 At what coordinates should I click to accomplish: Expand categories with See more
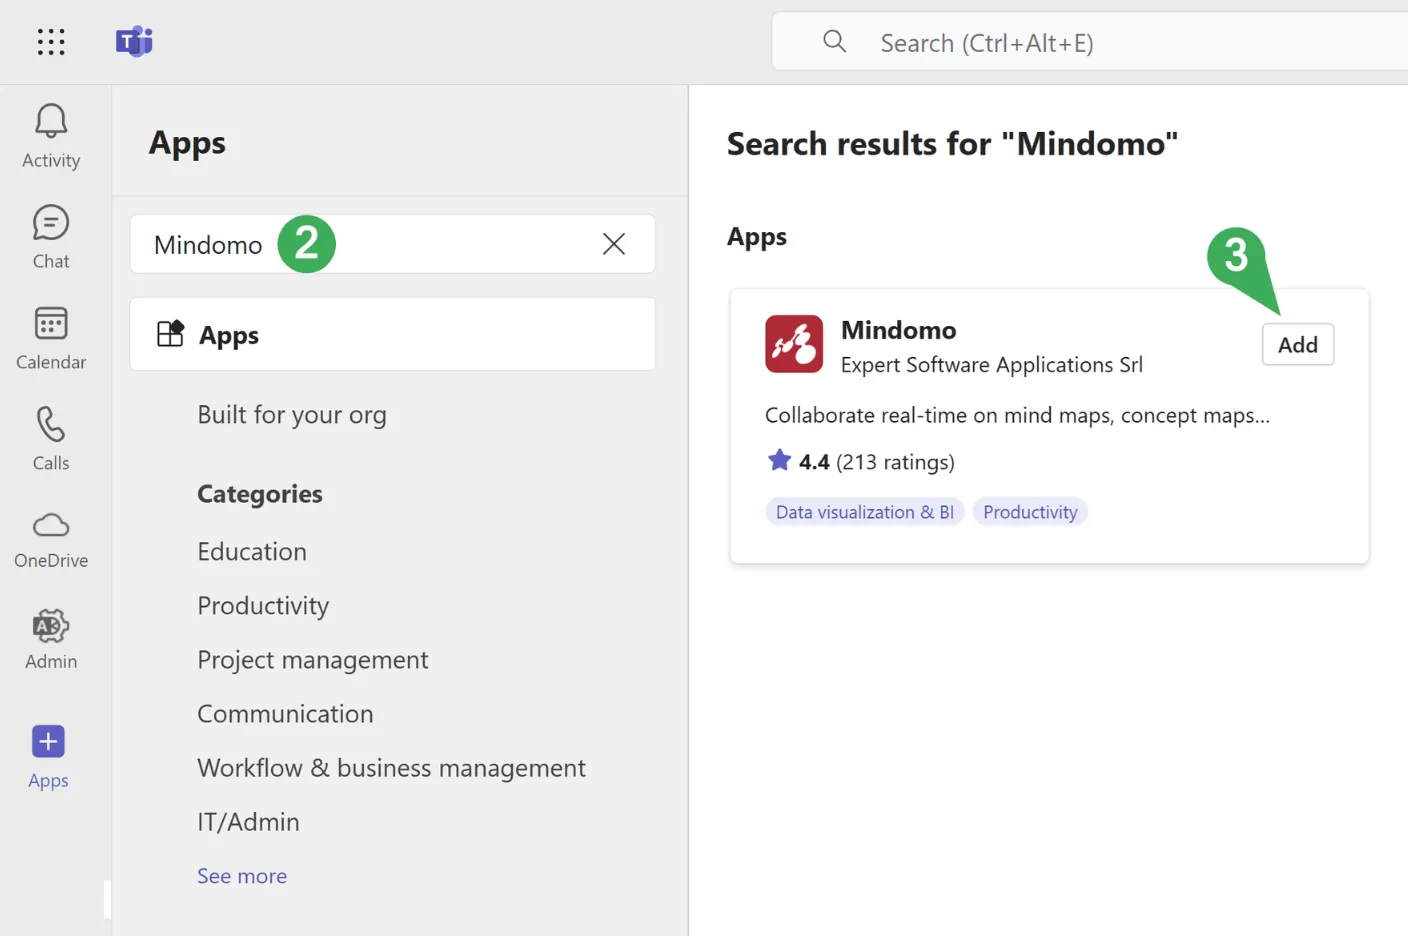[242, 876]
